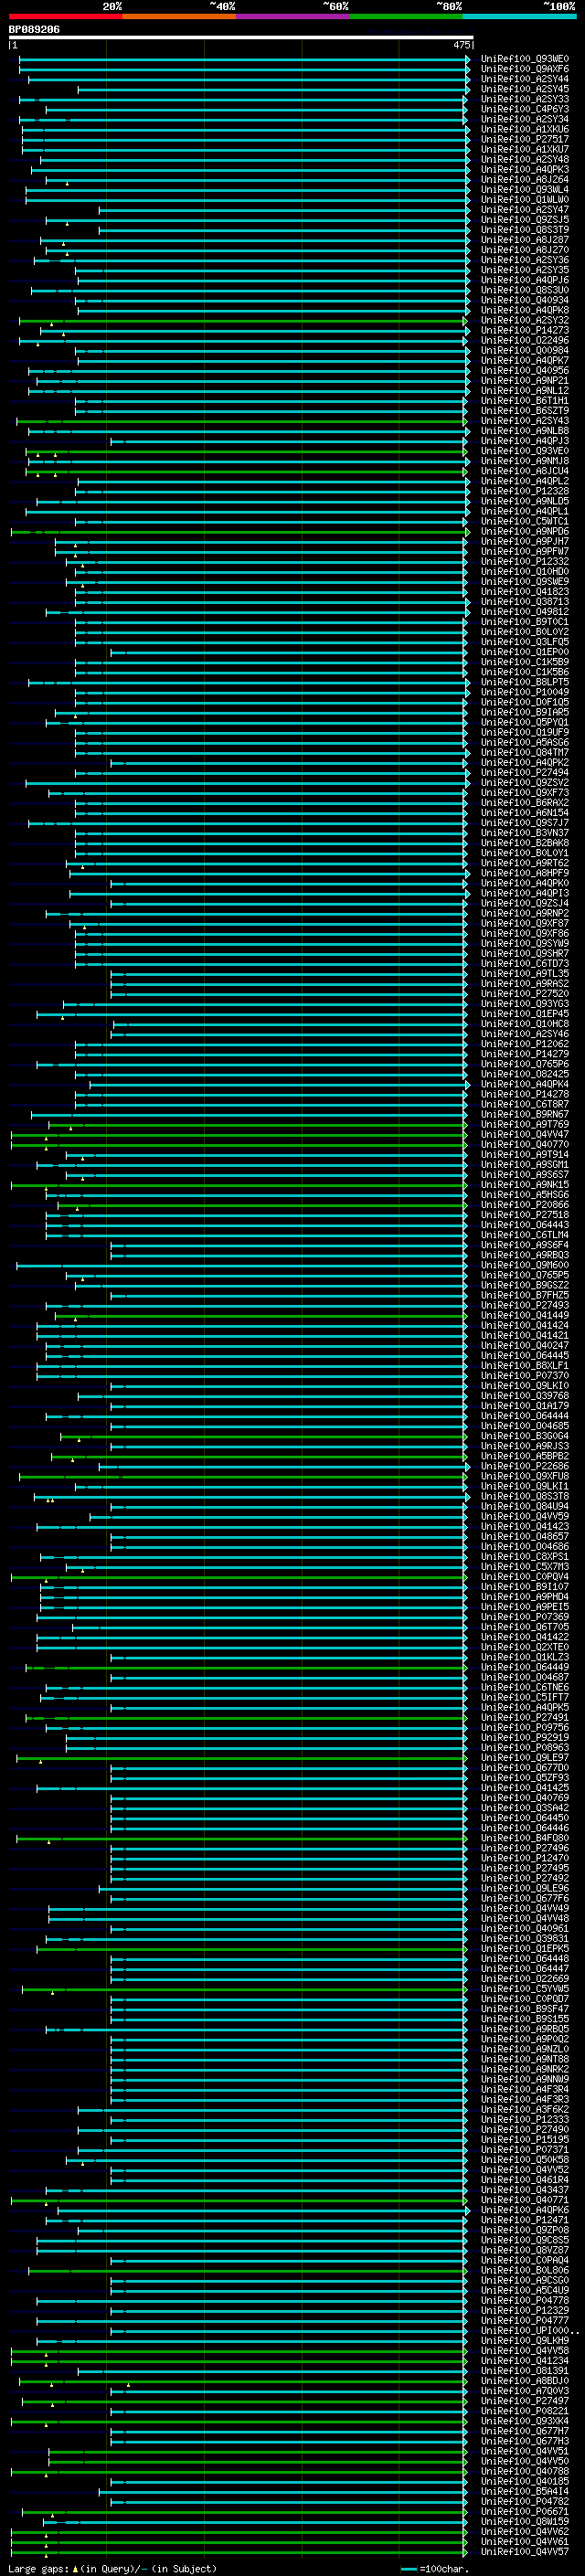Choose the UniRef100_P12471 entry
585x2576 pixels.
click(x=525, y=2220)
